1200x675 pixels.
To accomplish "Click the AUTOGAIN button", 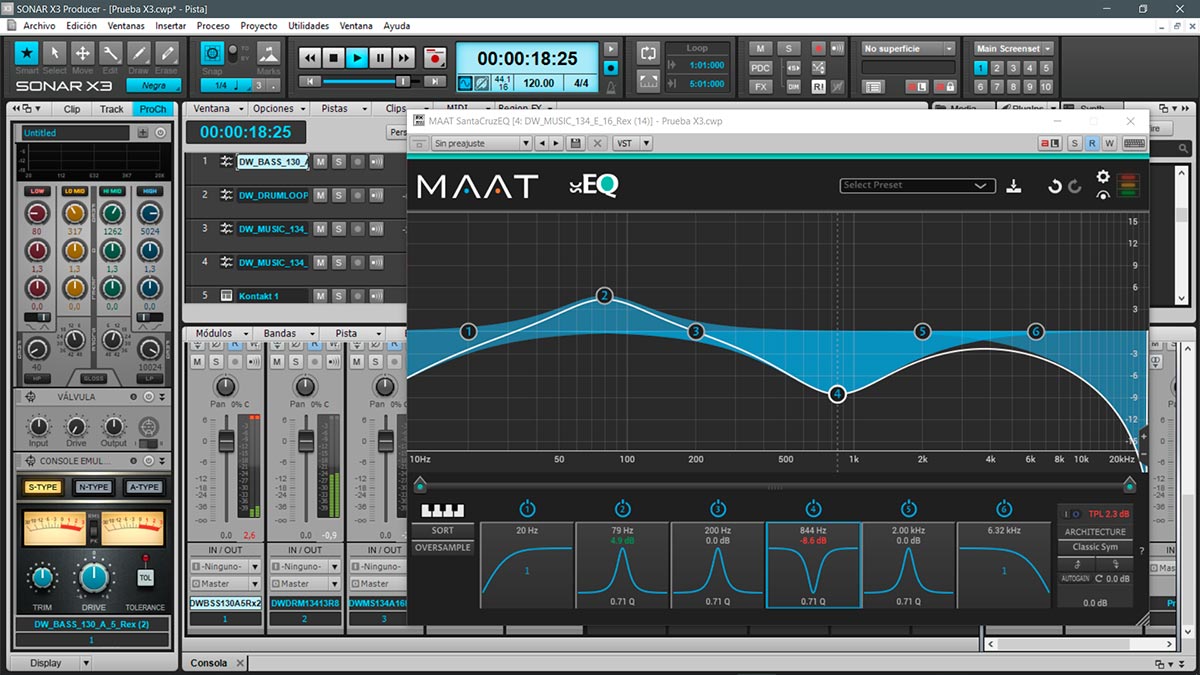I will point(1076,578).
